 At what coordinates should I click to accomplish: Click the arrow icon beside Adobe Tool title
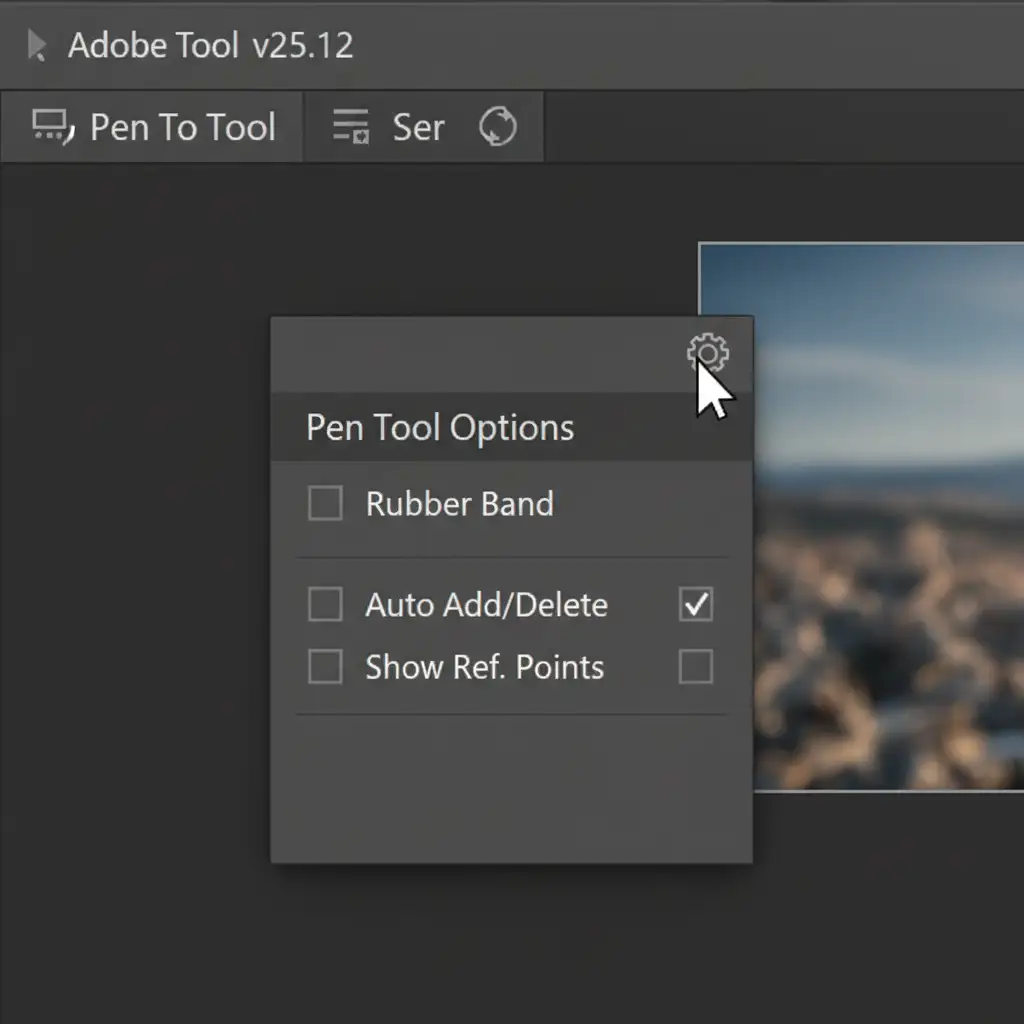pyautogui.click(x=37, y=46)
